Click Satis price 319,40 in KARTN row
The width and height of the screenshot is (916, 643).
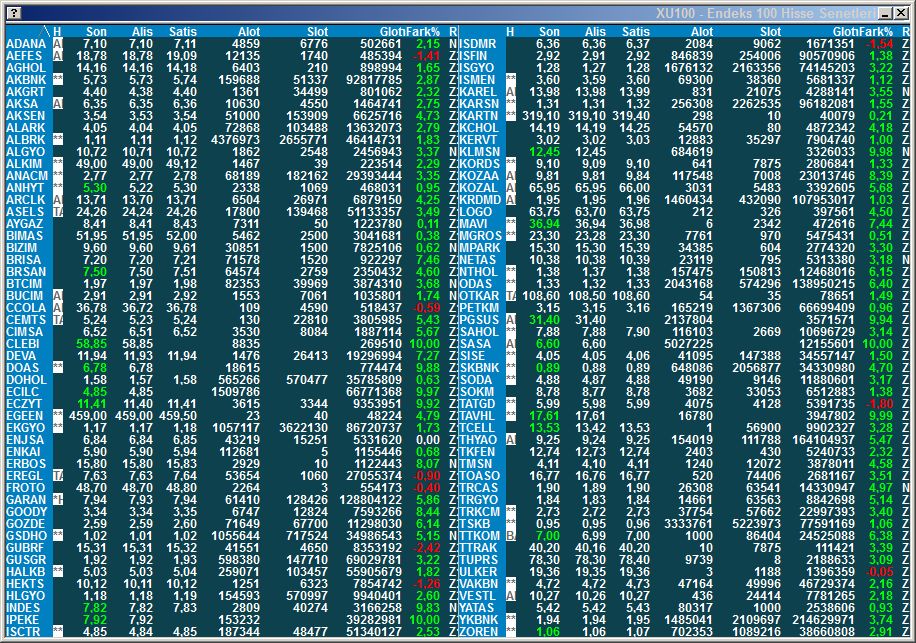coord(631,116)
